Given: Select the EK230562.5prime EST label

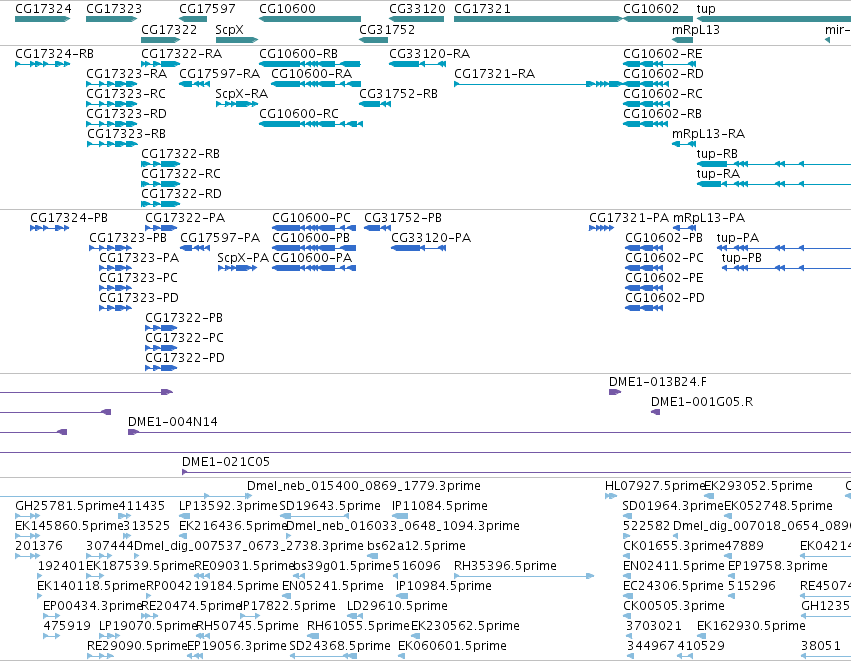Looking at the screenshot, I should [465, 626].
